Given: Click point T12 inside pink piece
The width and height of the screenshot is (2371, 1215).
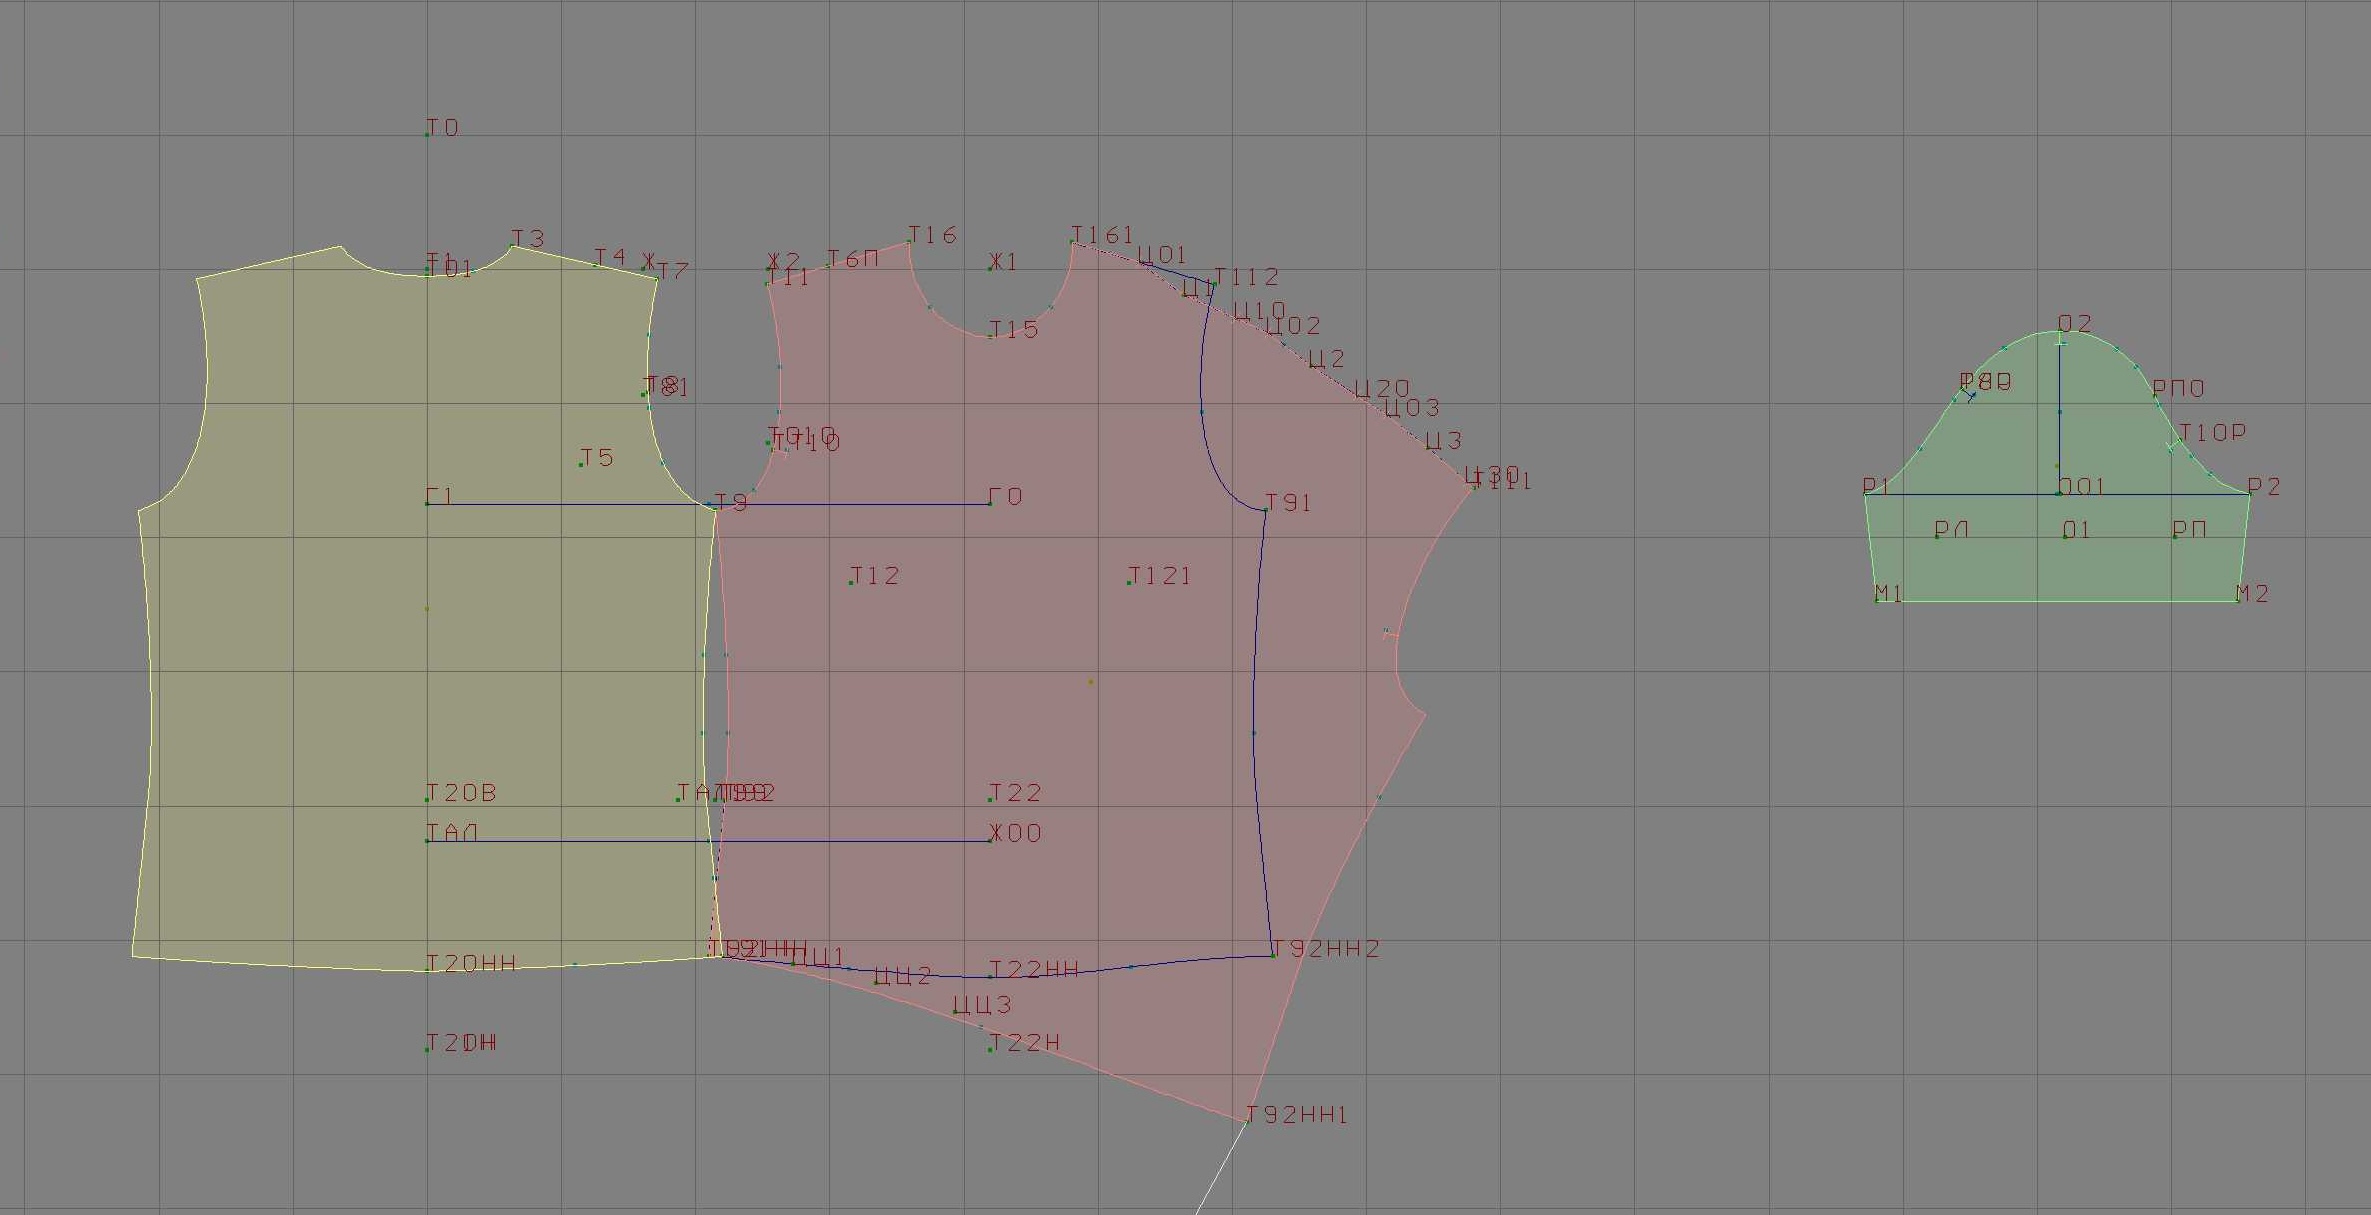Looking at the screenshot, I should (851, 583).
